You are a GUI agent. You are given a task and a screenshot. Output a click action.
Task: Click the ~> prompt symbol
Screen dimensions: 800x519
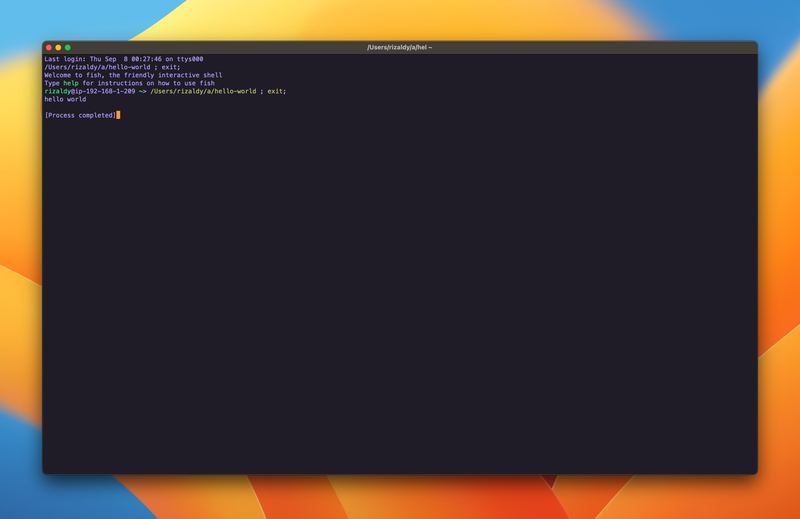[x=143, y=91]
